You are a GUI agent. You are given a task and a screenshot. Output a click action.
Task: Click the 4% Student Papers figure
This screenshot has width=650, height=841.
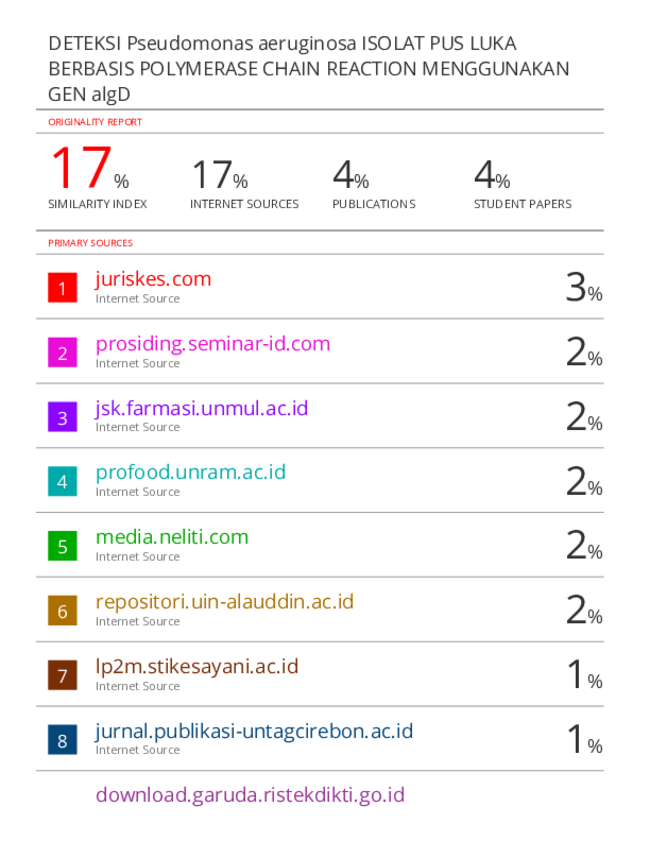click(492, 175)
